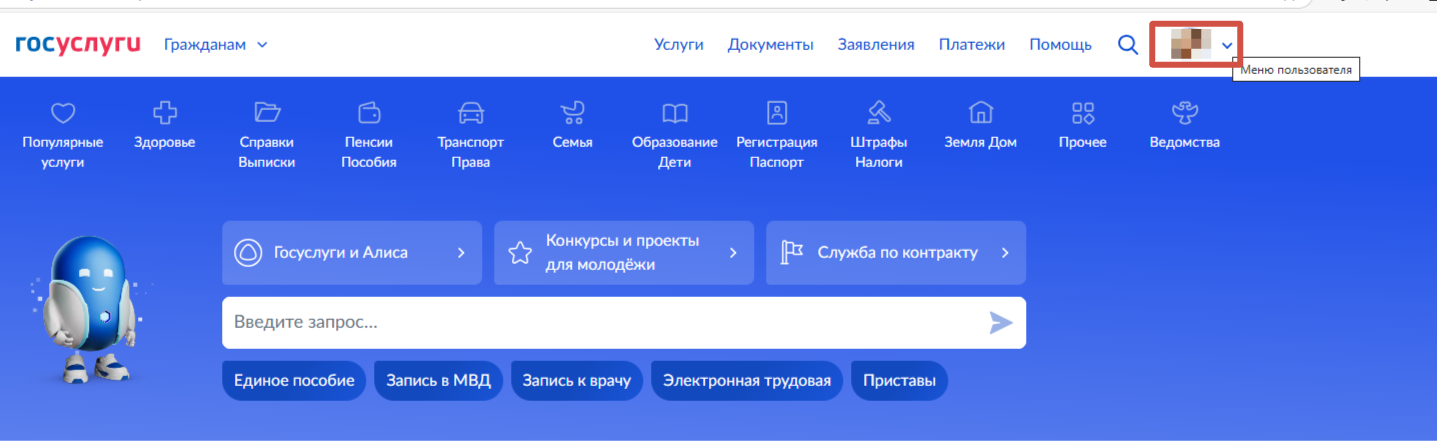This screenshot has width=1437, height=441.
Task: Open the Услуги menu item
Action: point(679,45)
